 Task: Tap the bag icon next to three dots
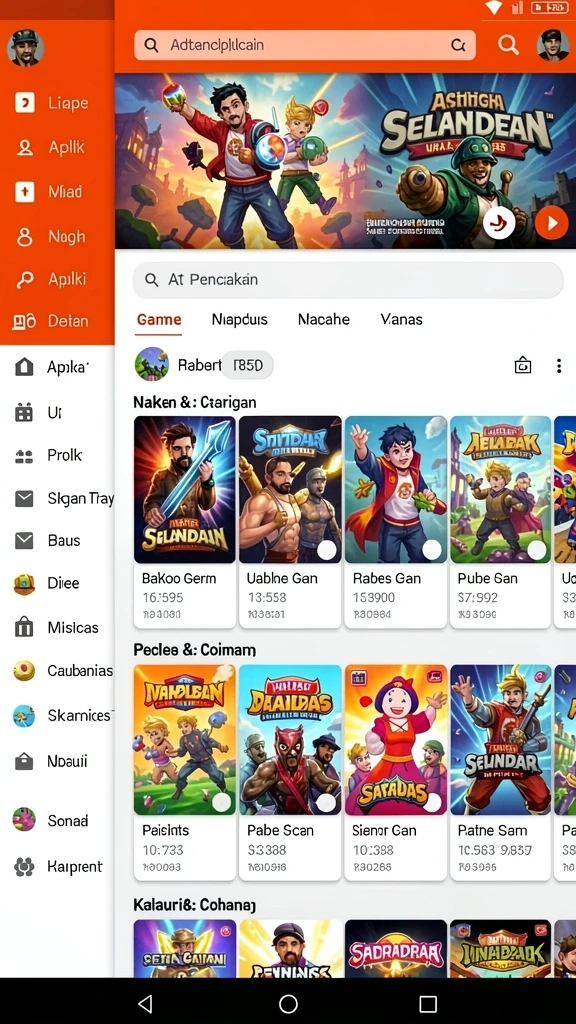pyautogui.click(x=522, y=366)
